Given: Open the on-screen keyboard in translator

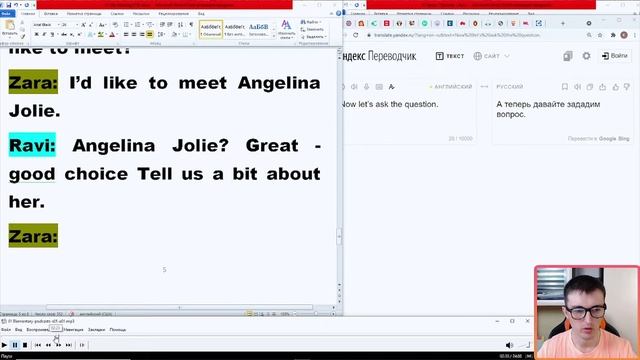Looking at the screenshot, I should tap(379, 87).
